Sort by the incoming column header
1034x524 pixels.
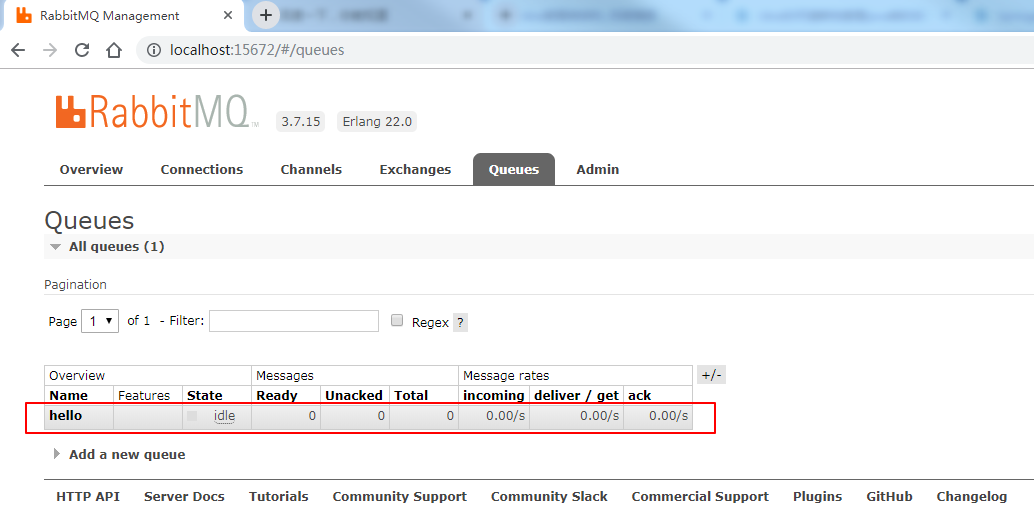(494, 395)
